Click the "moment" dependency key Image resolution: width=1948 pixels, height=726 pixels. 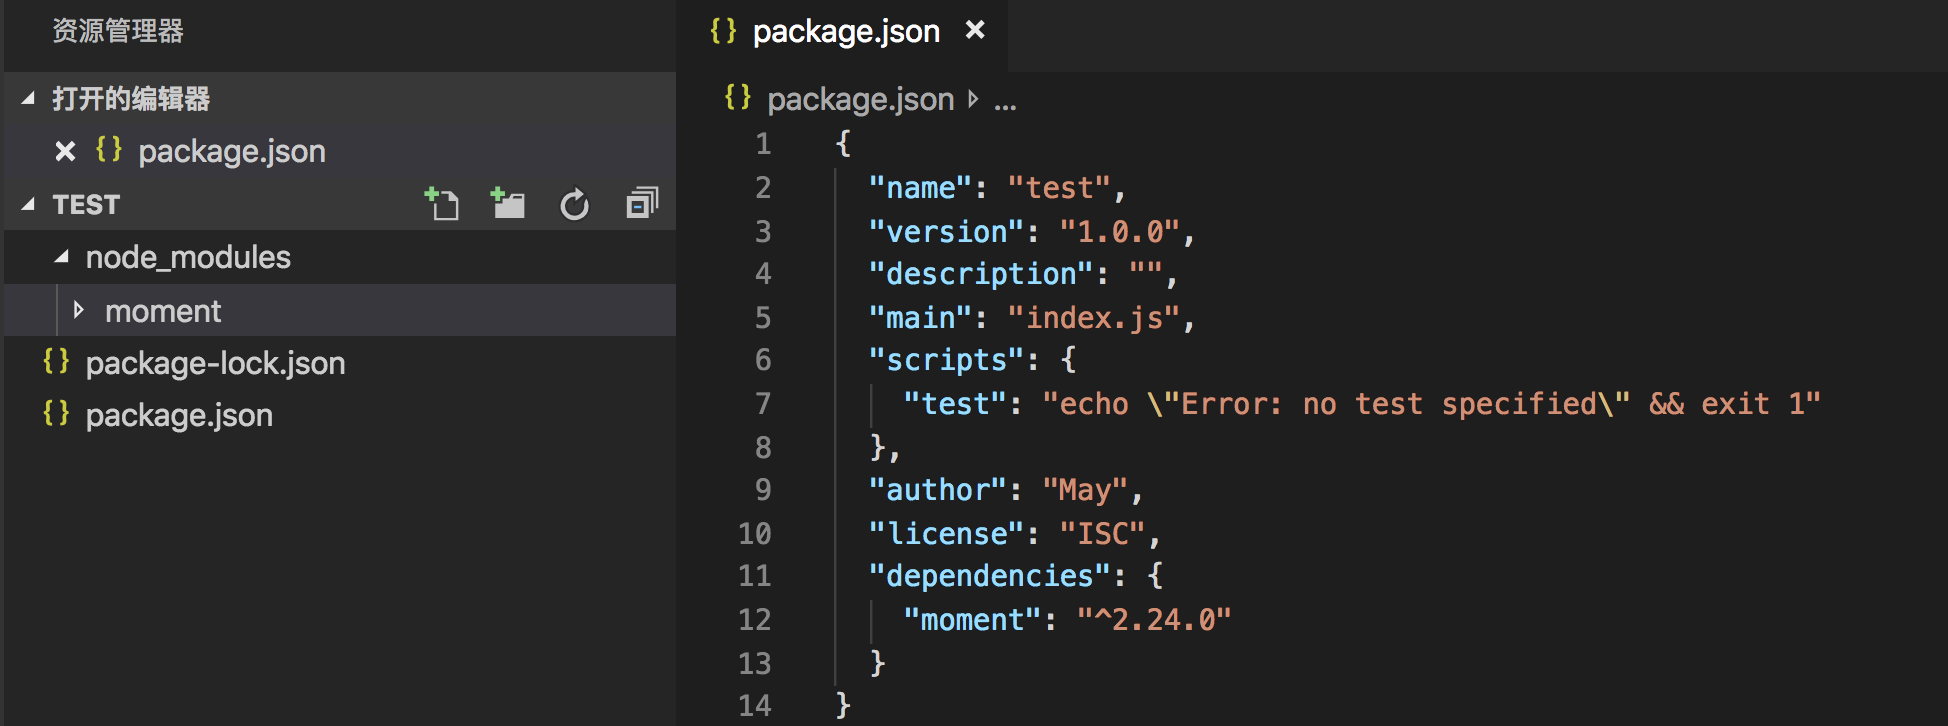pos(972,620)
